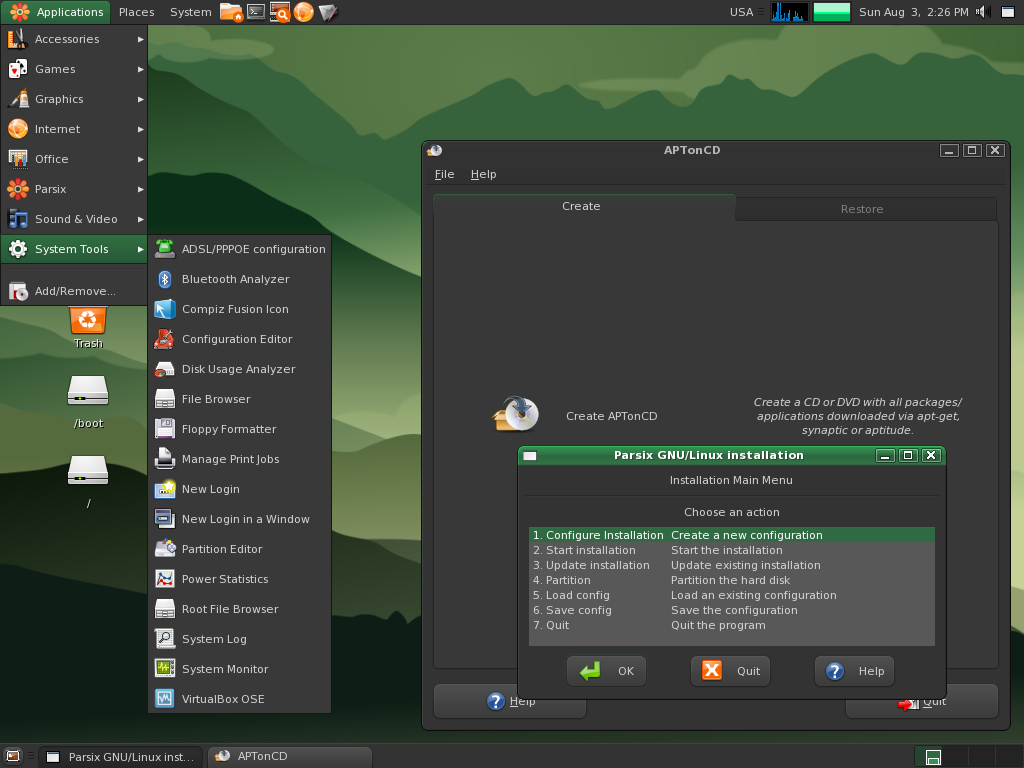
Task: Launch the terminal from the top panel
Action: tap(256, 12)
